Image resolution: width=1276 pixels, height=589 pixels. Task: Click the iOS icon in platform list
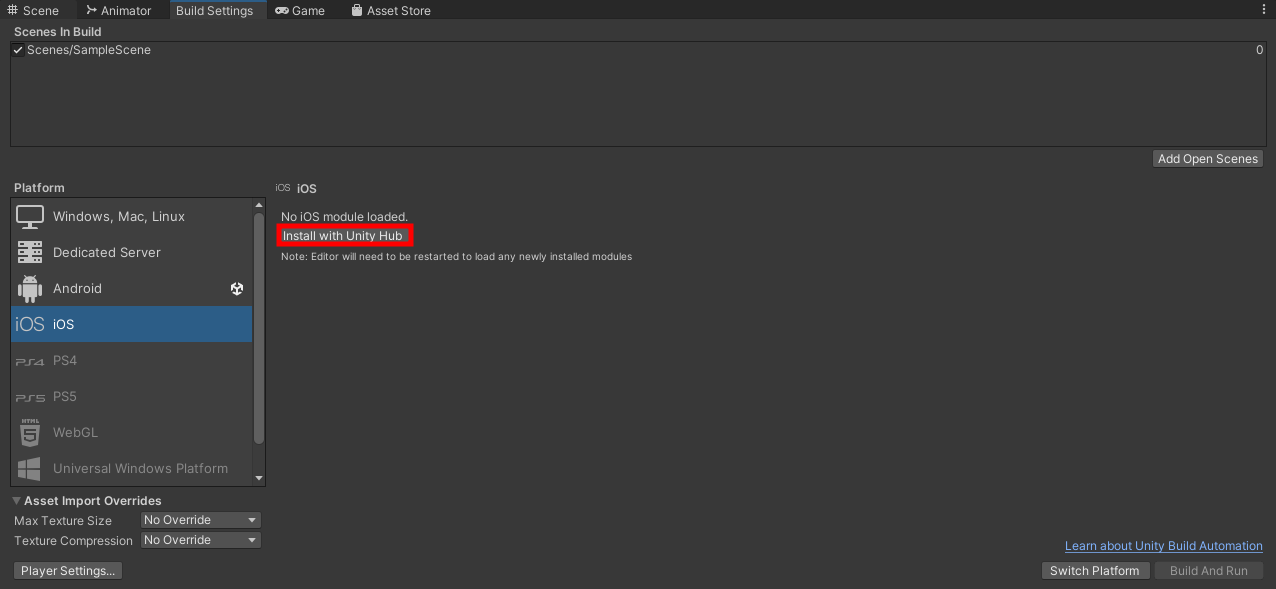click(x=30, y=324)
